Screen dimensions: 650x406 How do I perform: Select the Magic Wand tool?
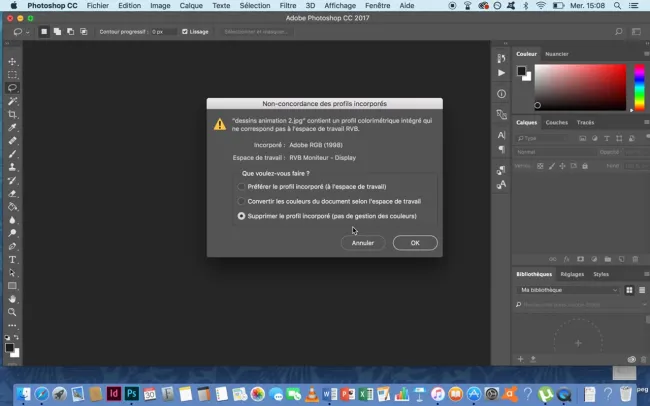click(12, 101)
